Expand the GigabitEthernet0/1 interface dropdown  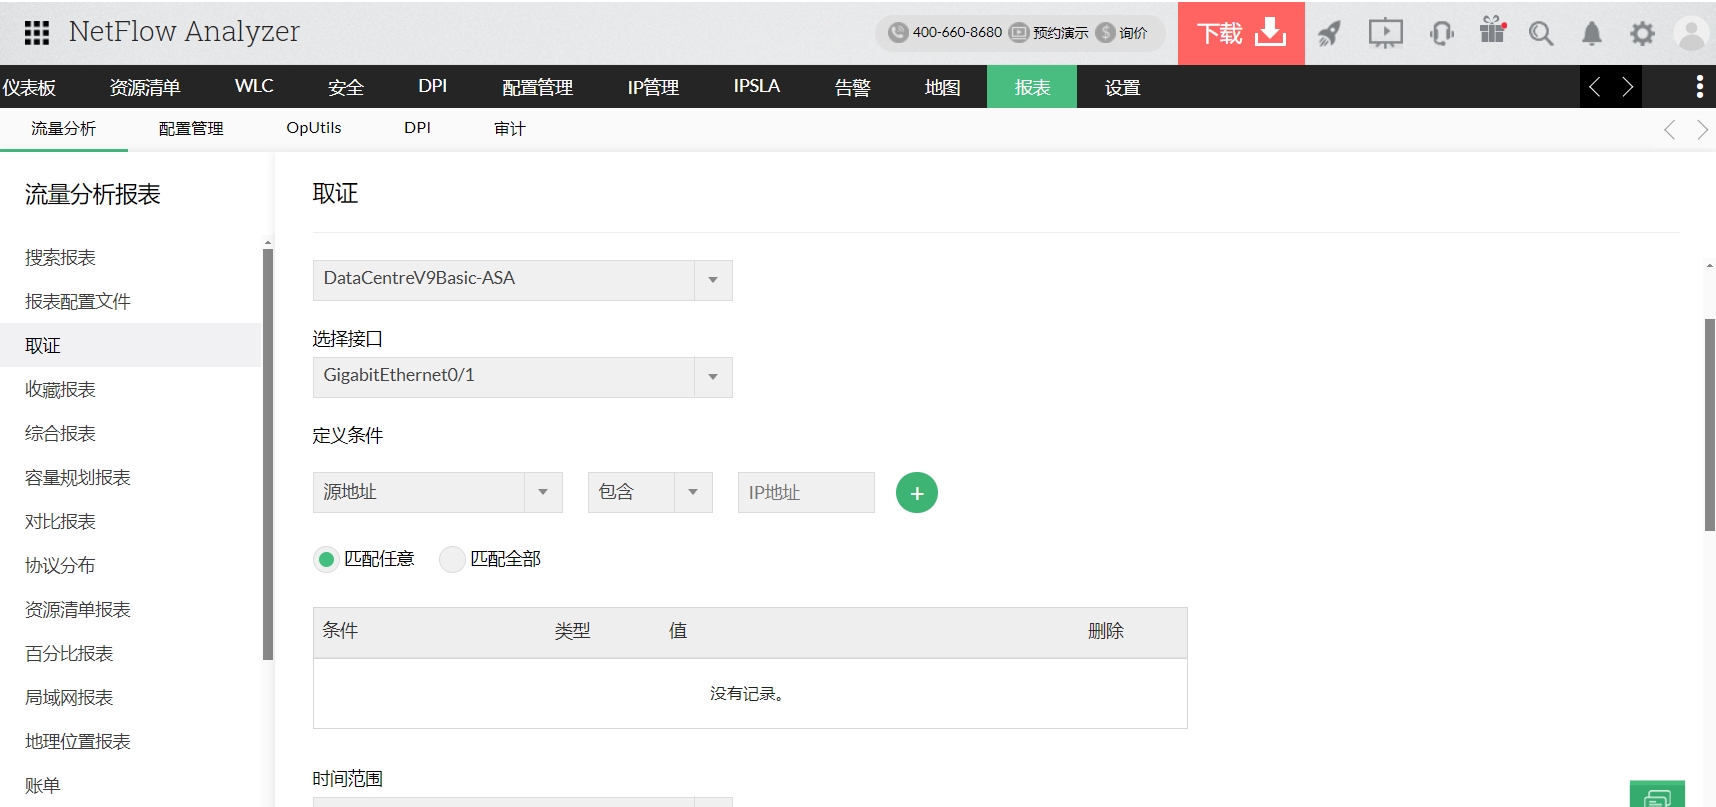pyautogui.click(x=522, y=377)
